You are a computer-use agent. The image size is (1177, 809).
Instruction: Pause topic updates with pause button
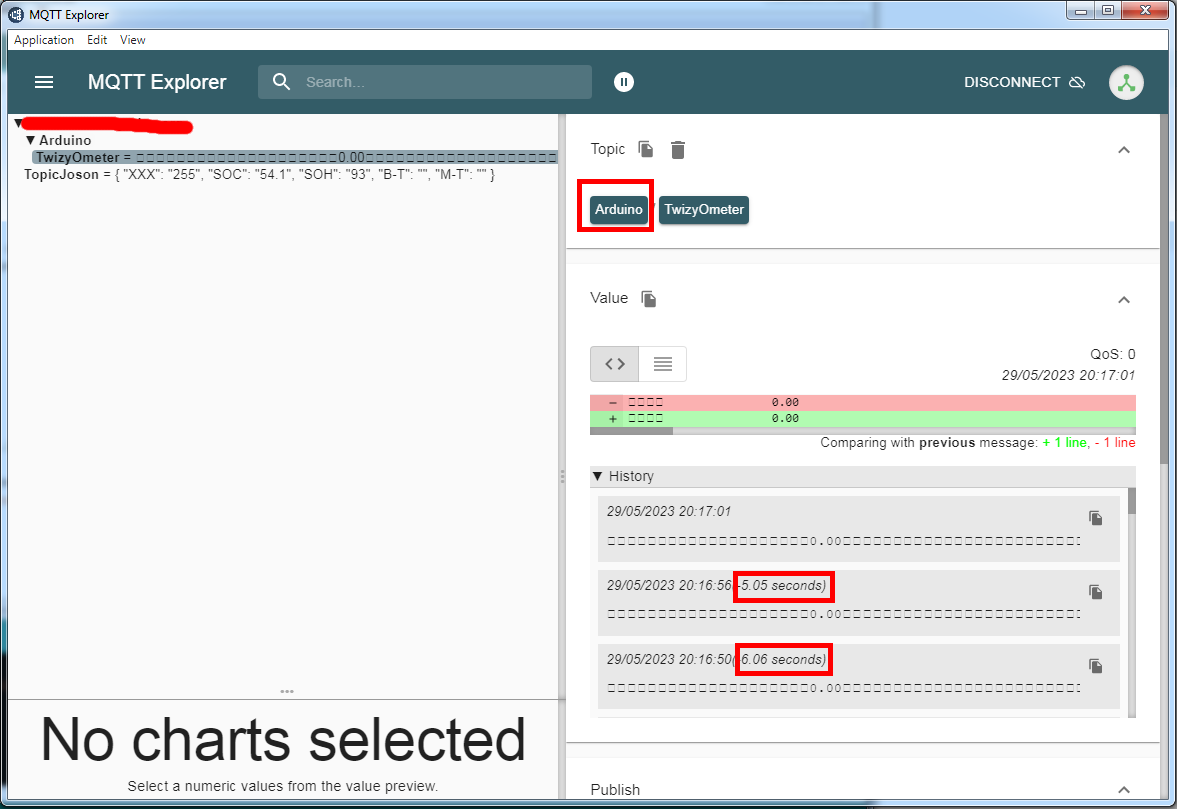(624, 82)
